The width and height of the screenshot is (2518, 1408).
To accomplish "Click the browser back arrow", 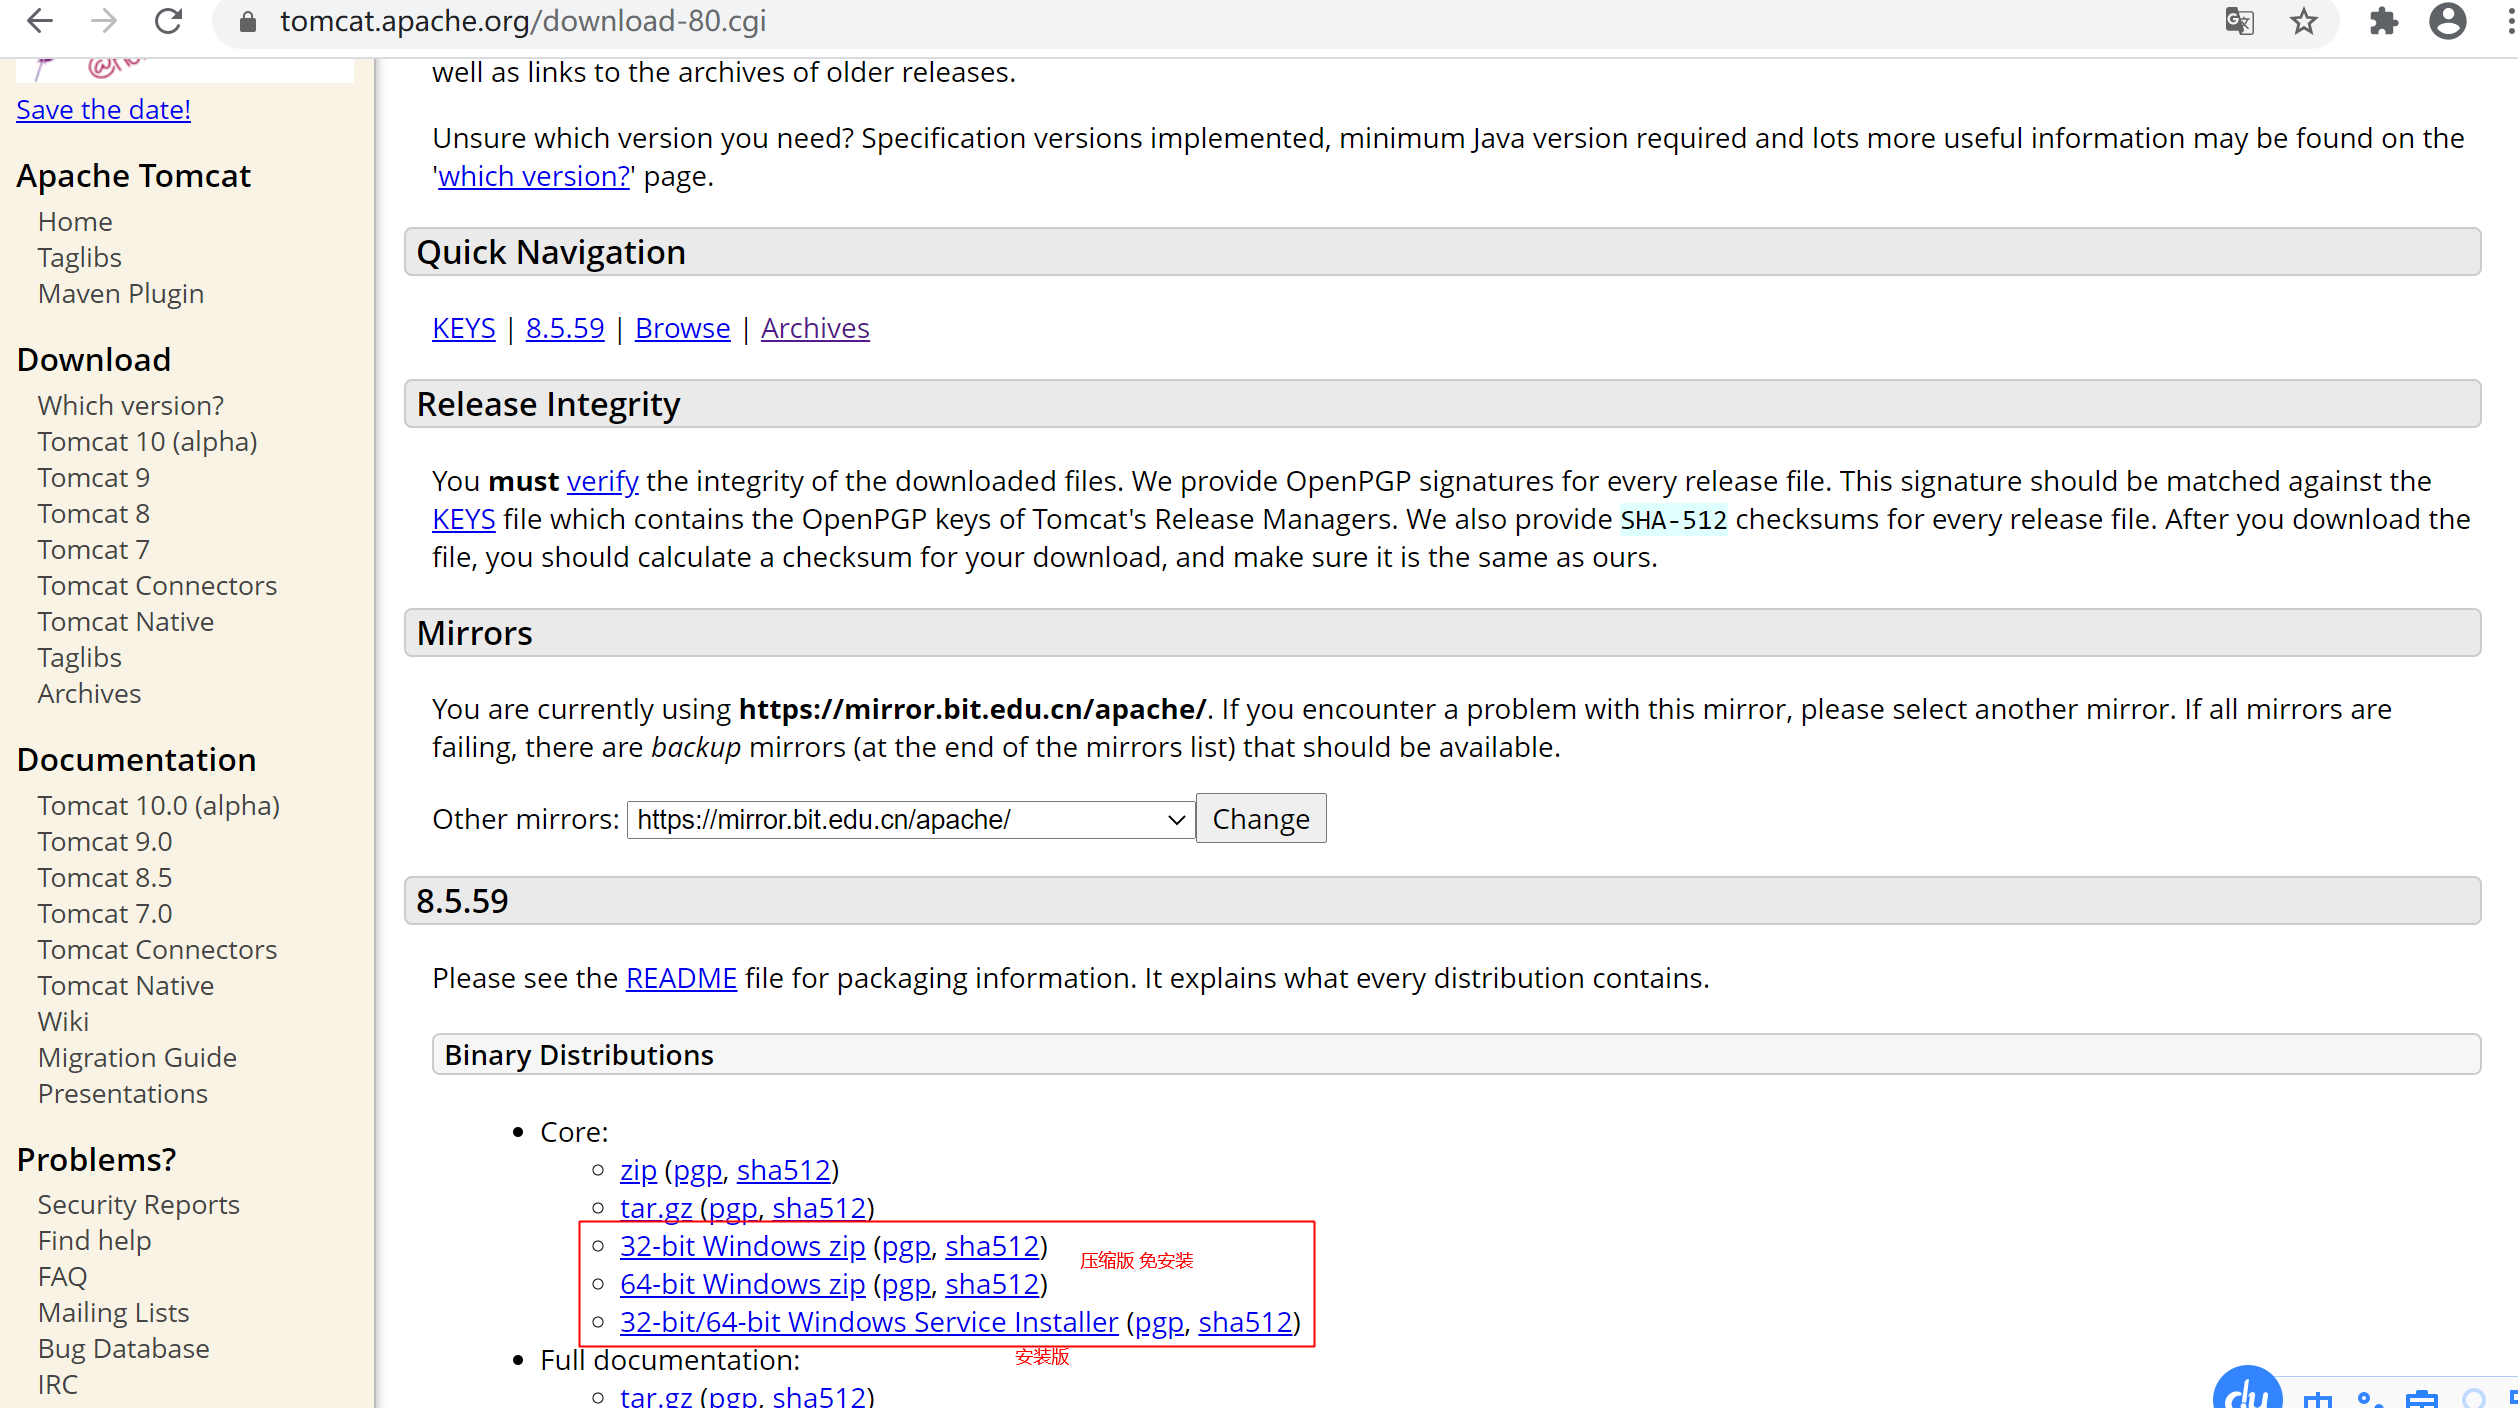I will tap(40, 21).
